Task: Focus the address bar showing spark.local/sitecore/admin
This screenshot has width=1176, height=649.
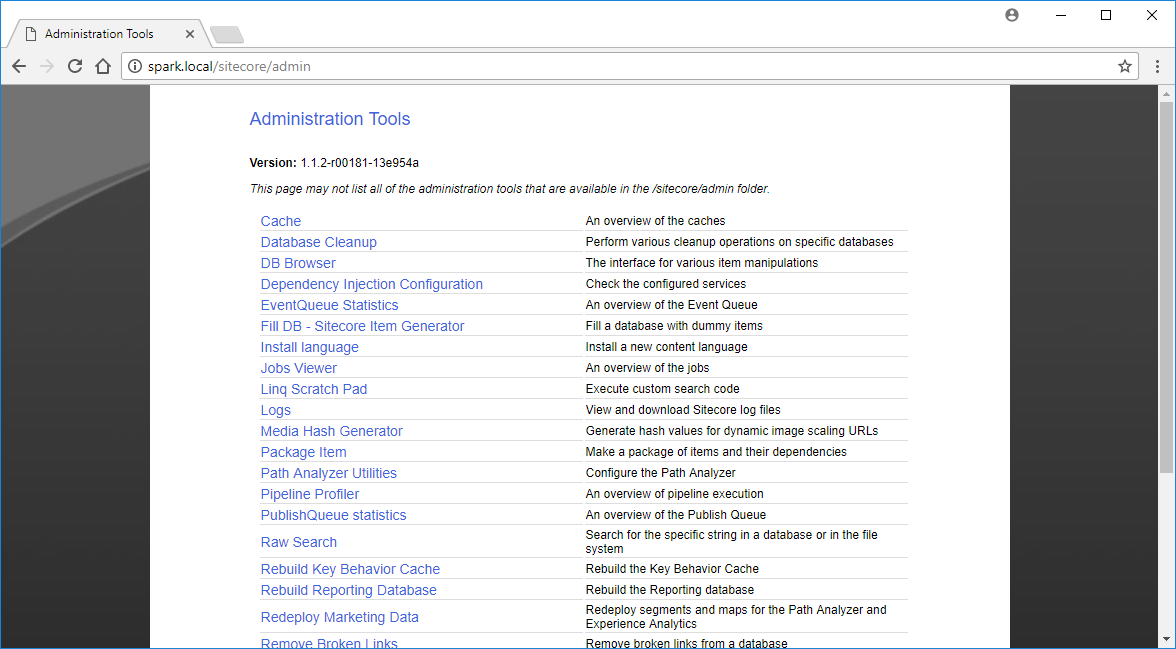Action: (x=630, y=66)
